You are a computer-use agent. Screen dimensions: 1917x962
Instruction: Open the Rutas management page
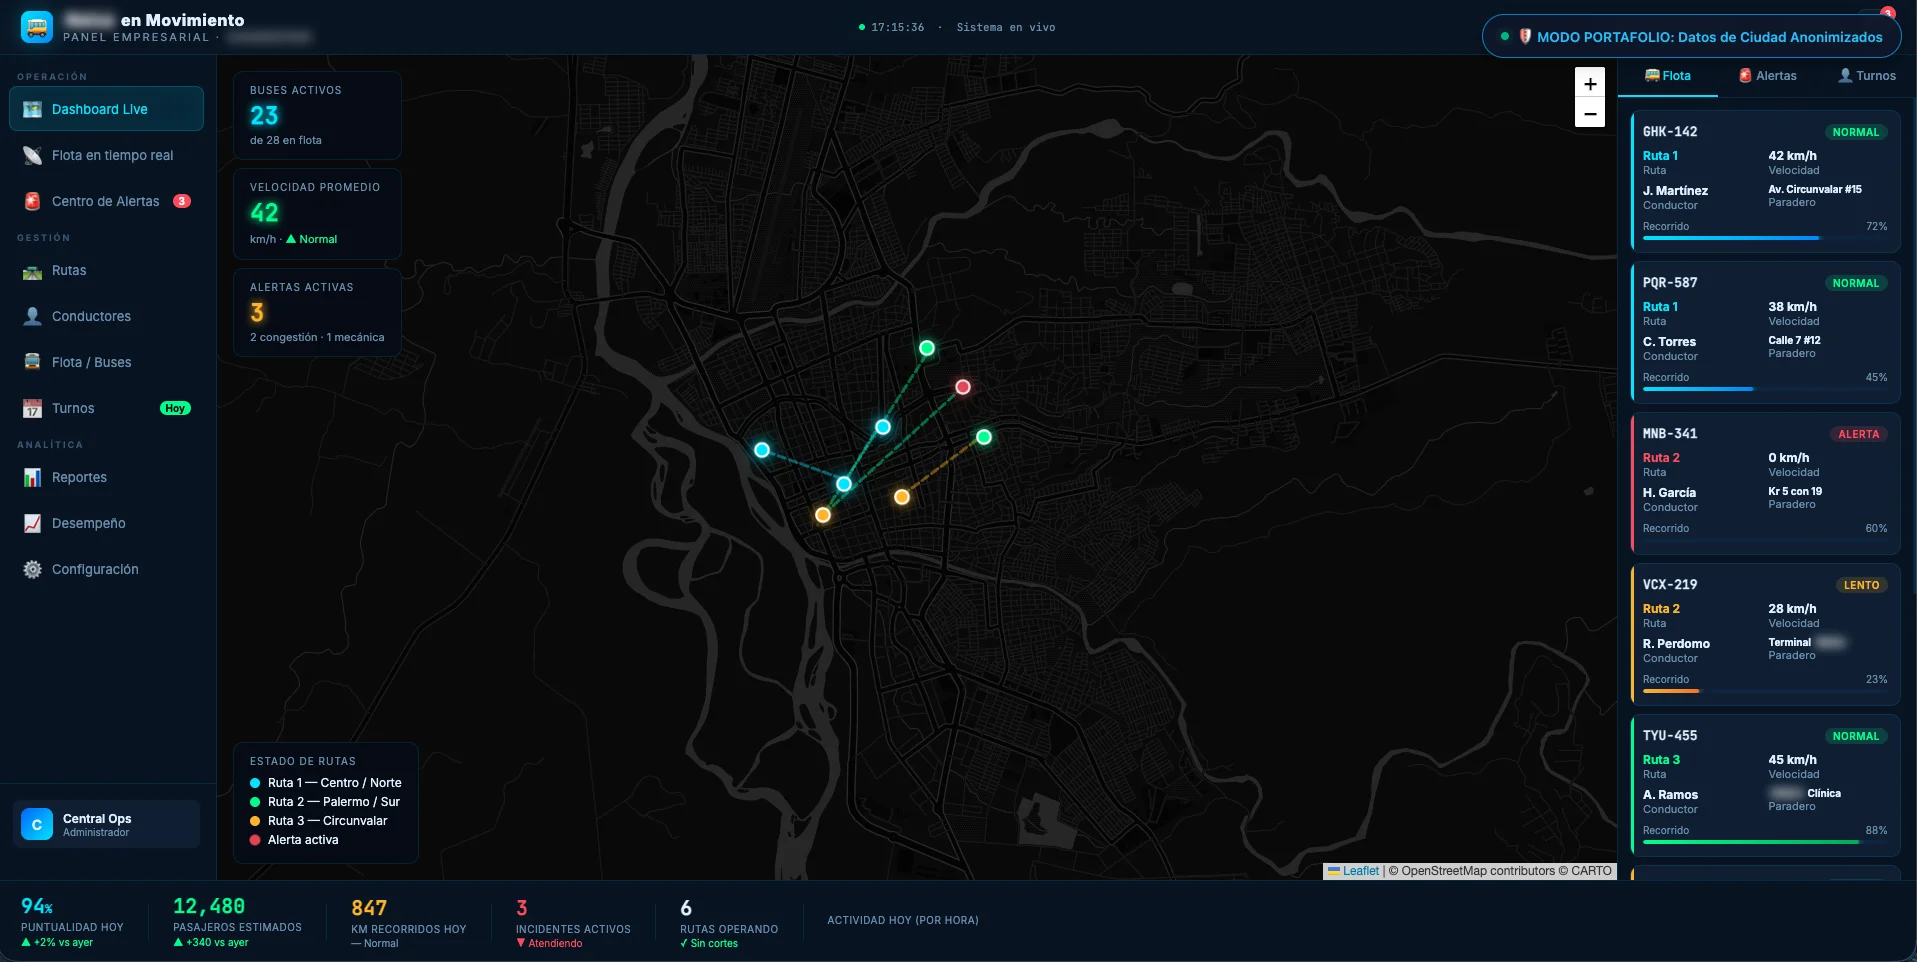pos(106,270)
